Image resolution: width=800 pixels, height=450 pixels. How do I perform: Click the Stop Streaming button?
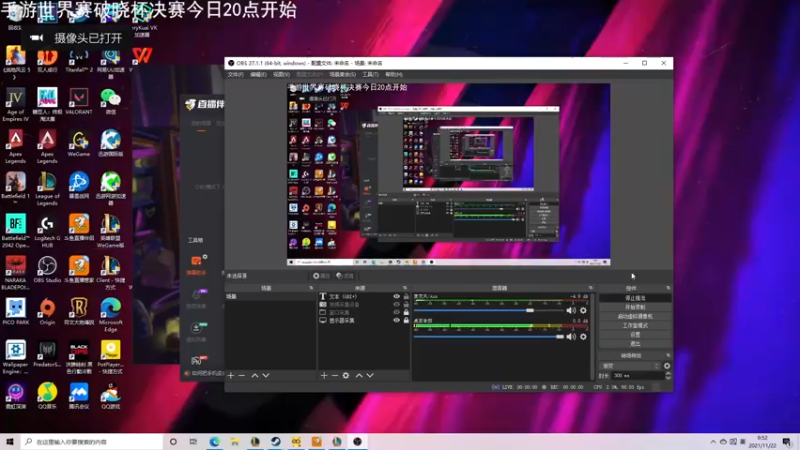tap(635, 298)
